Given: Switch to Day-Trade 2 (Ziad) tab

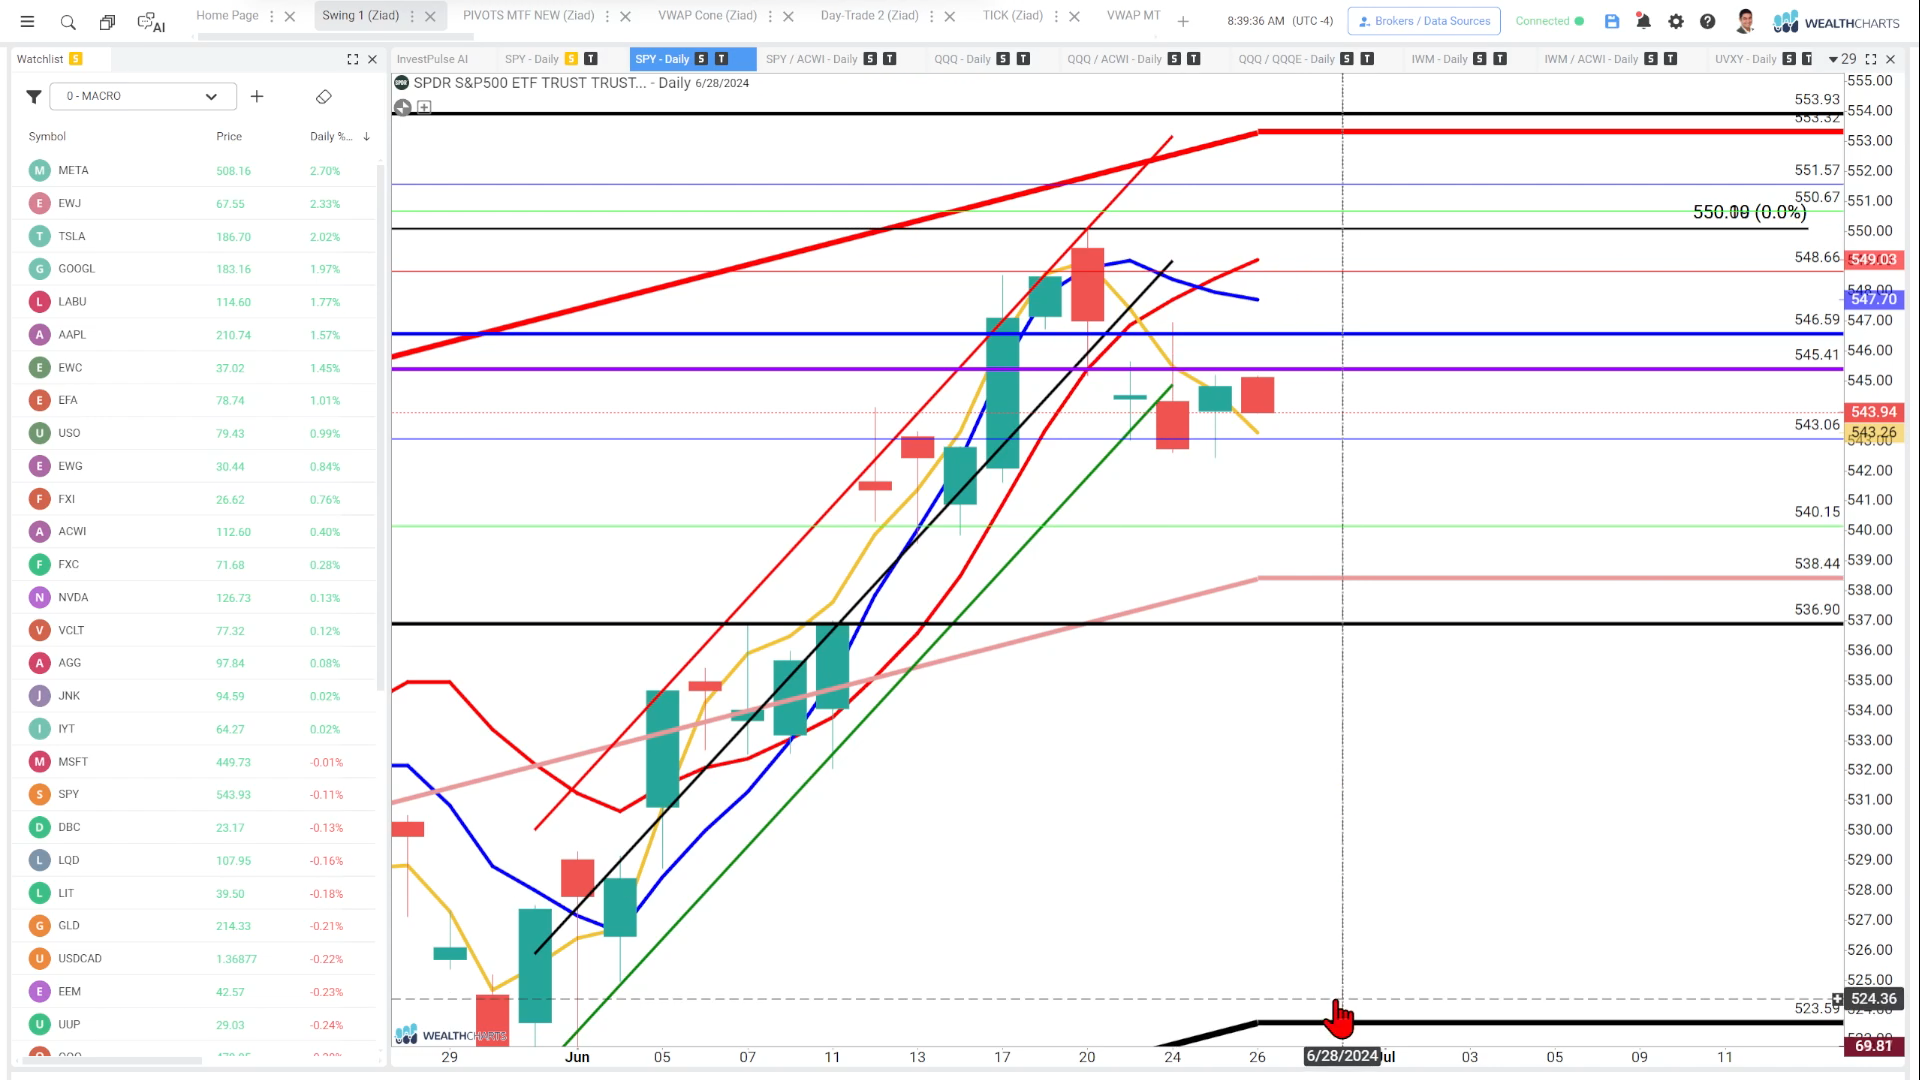Looking at the screenshot, I should 869,16.
